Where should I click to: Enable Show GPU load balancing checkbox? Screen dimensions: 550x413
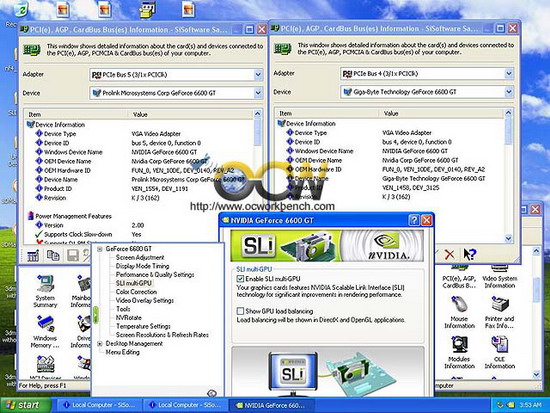pos(240,311)
